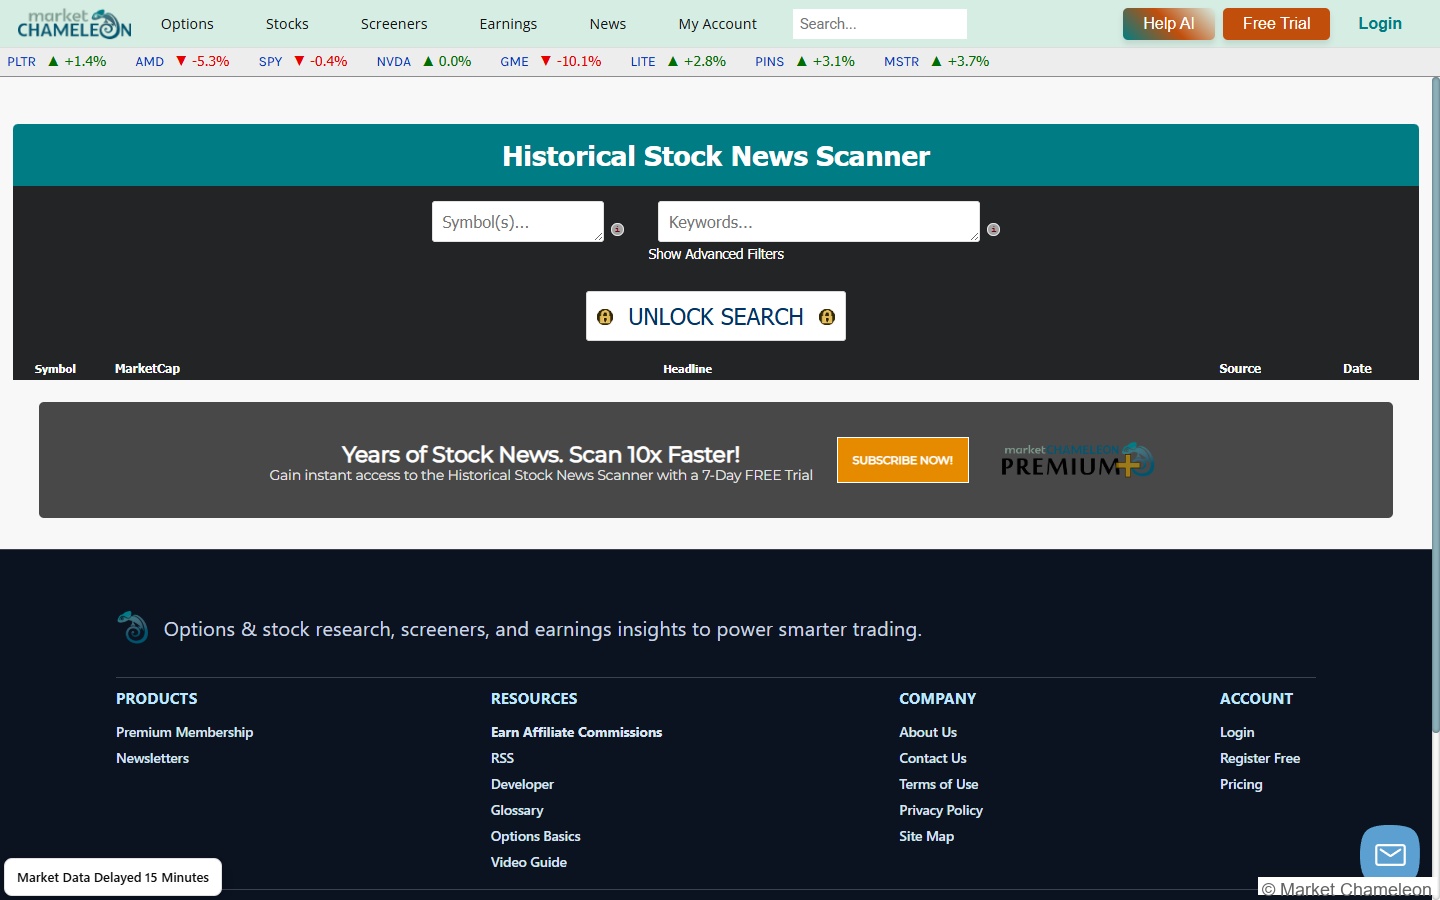The image size is (1440, 900).
Task: Click the Free Trial button
Action: [1276, 24]
